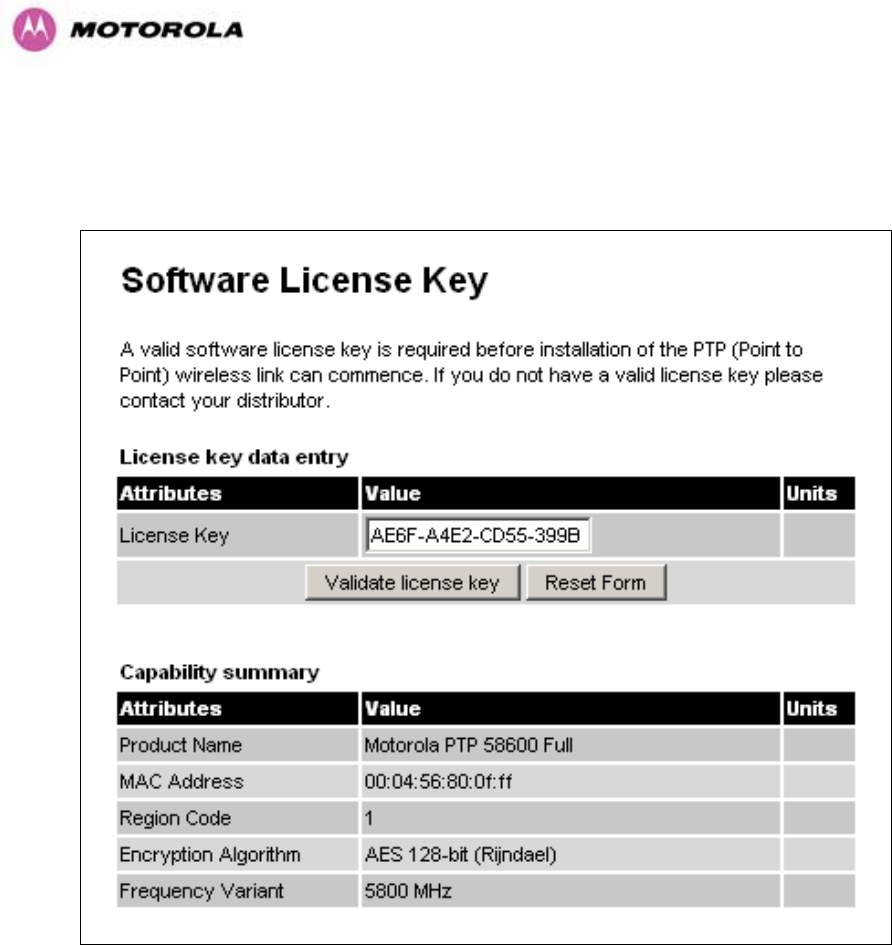Image resolution: width=892 pixels, height=945 pixels.
Task: Click the Validate license key button
Action: (412, 583)
